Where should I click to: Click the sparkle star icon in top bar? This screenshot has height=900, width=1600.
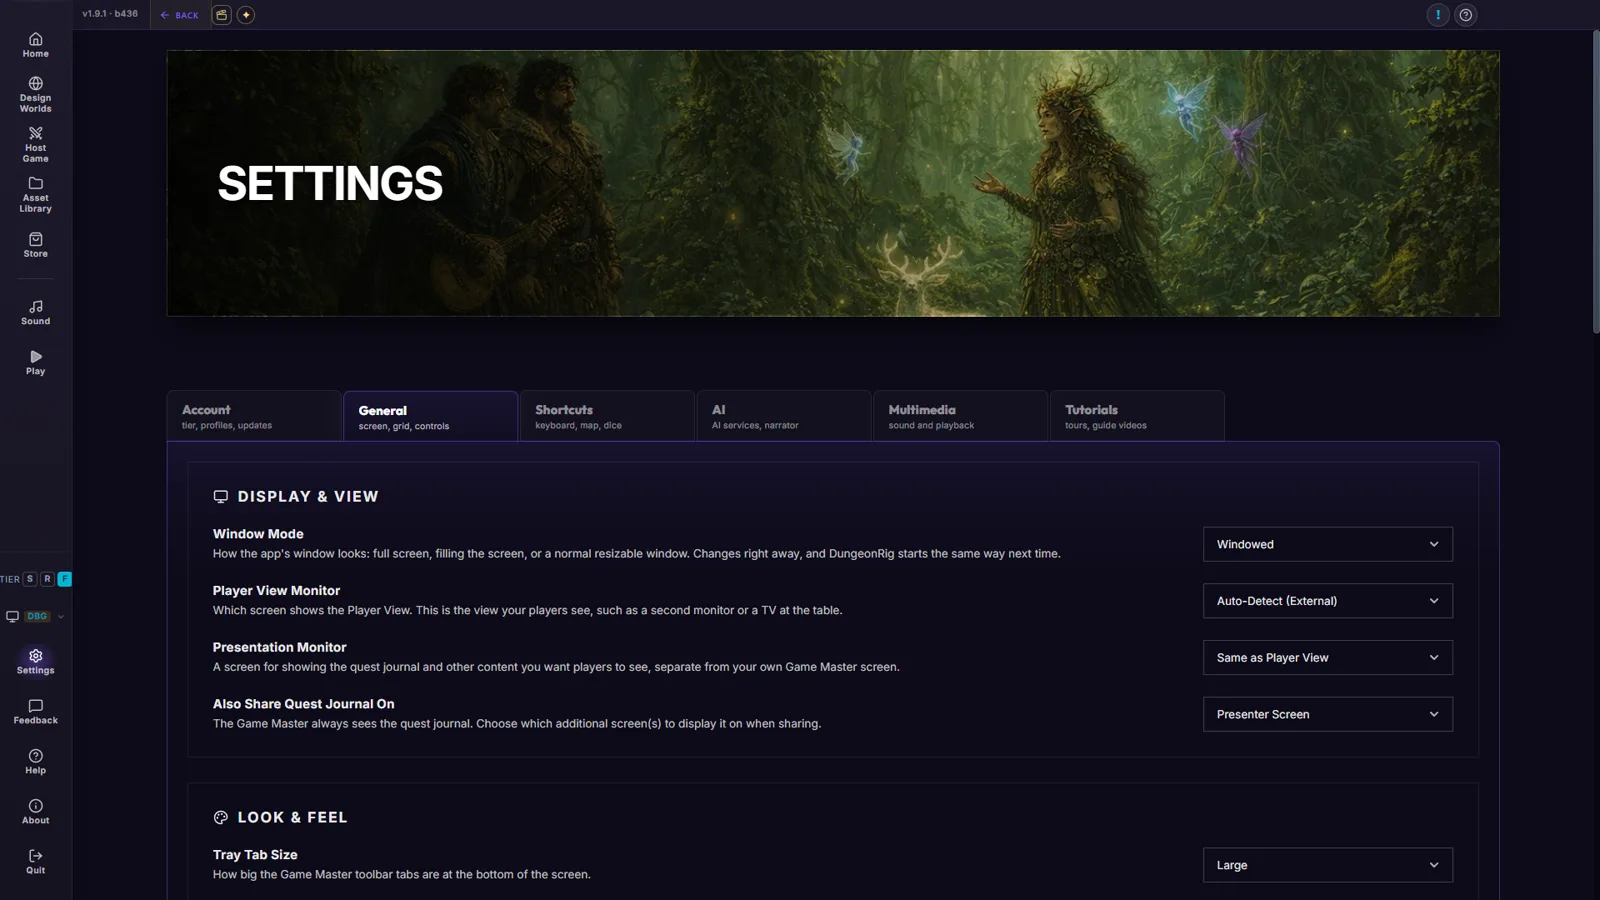pos(246,15)
